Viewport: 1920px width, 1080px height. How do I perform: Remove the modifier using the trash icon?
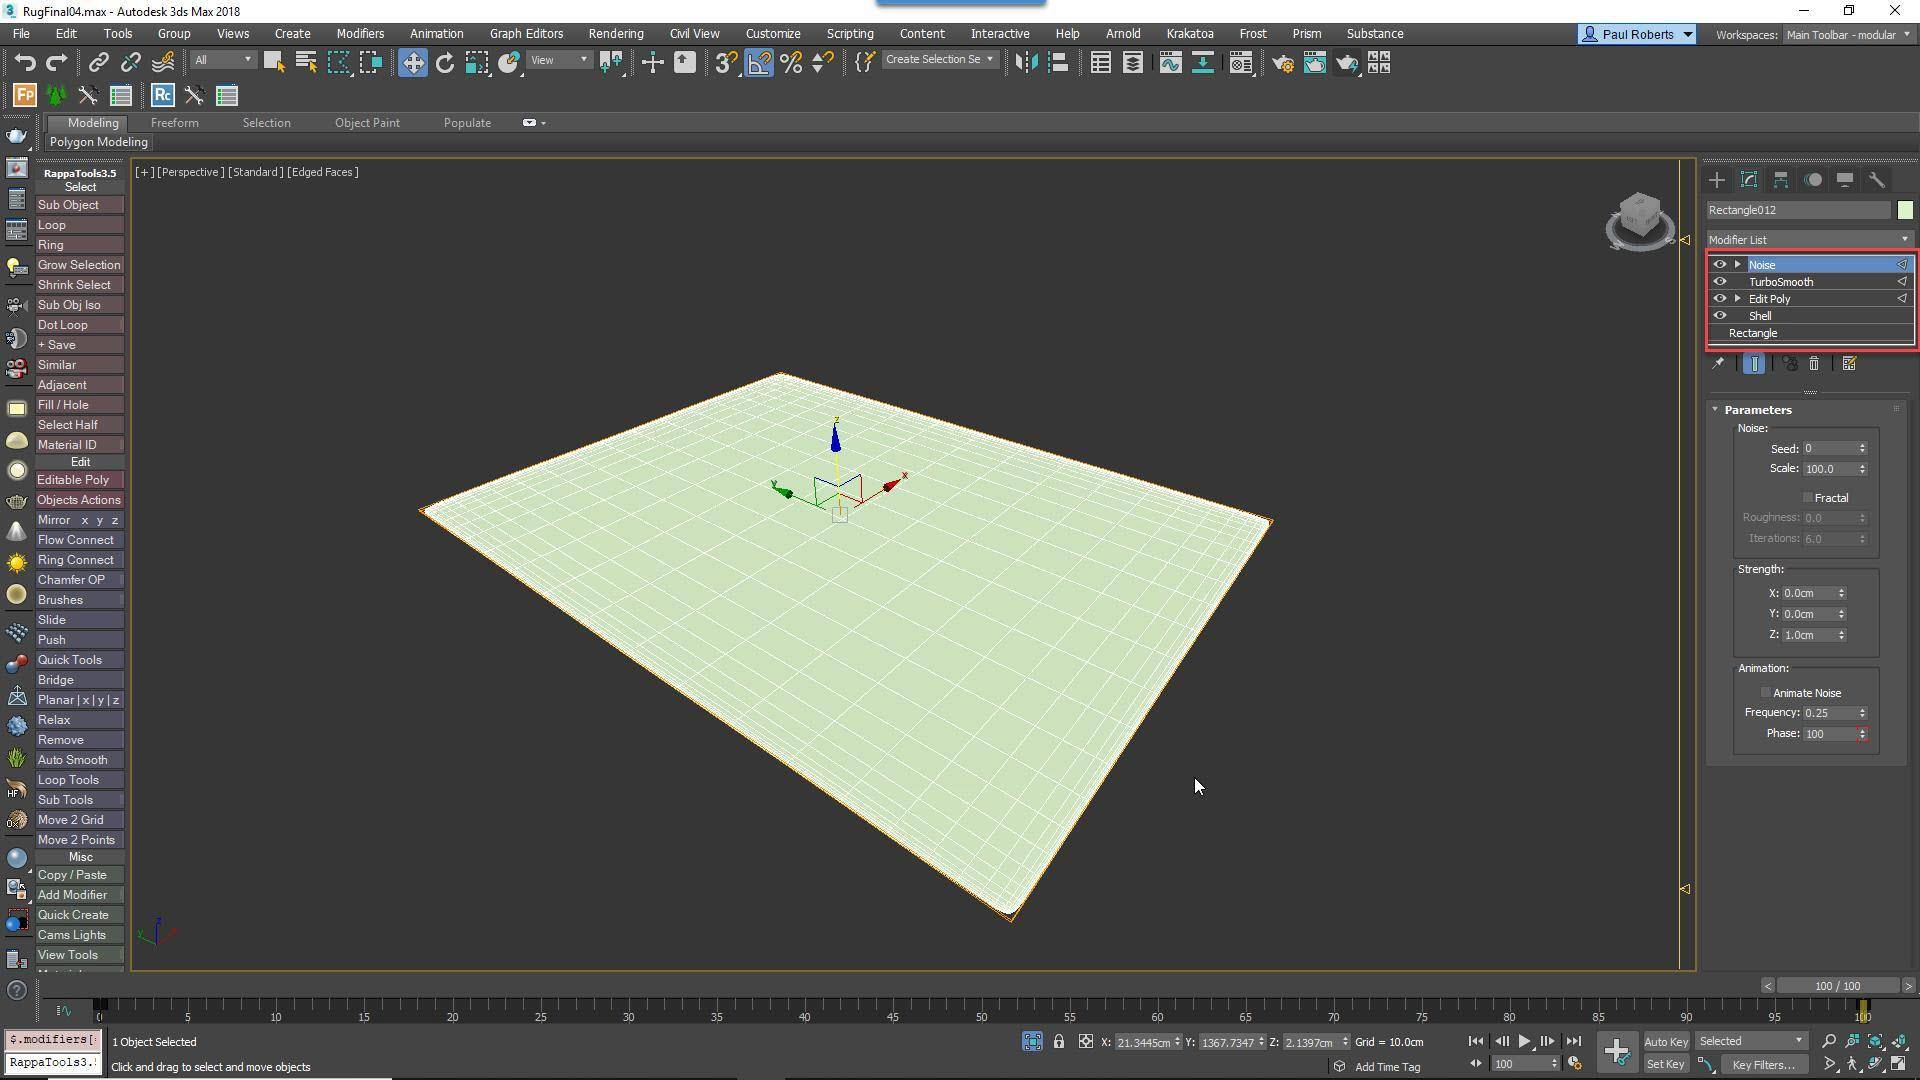pyautogui.click(x=1814, y=364)
